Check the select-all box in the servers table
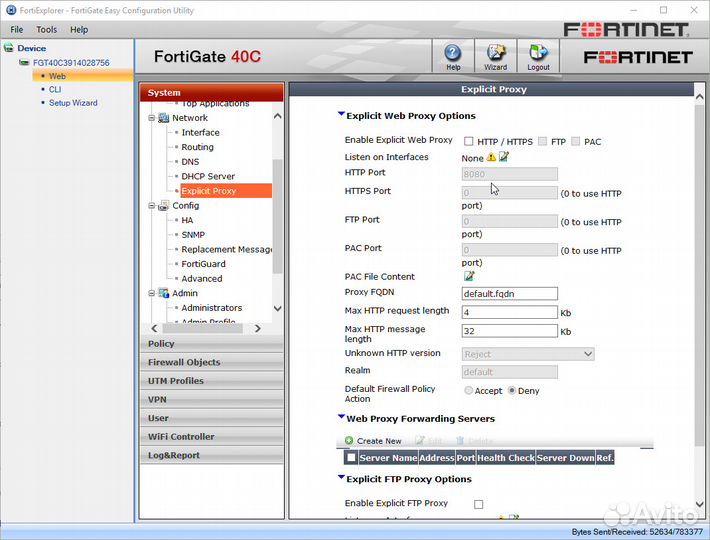The width and height of the screenshot is (710, 540). tap(351, 457)
